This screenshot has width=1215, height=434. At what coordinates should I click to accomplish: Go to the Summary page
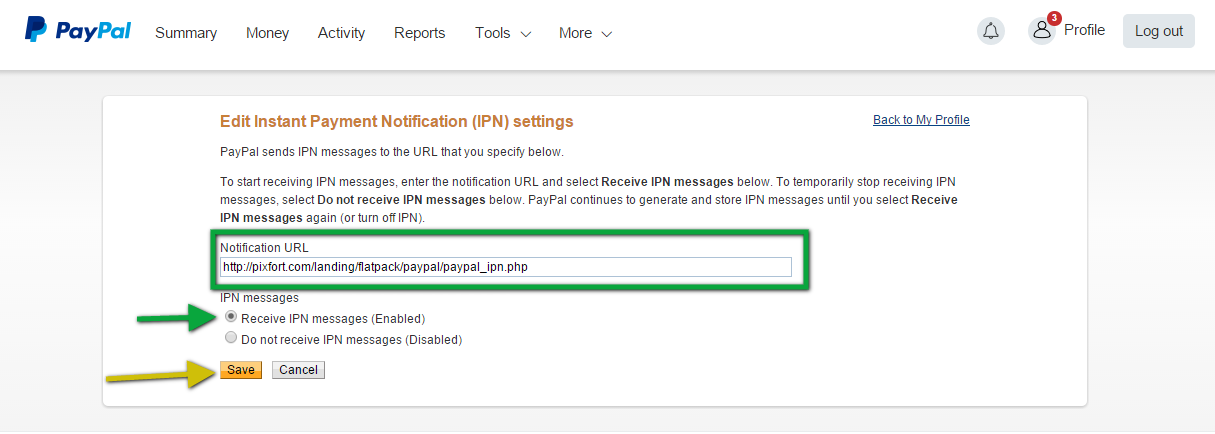click(186, 33)
